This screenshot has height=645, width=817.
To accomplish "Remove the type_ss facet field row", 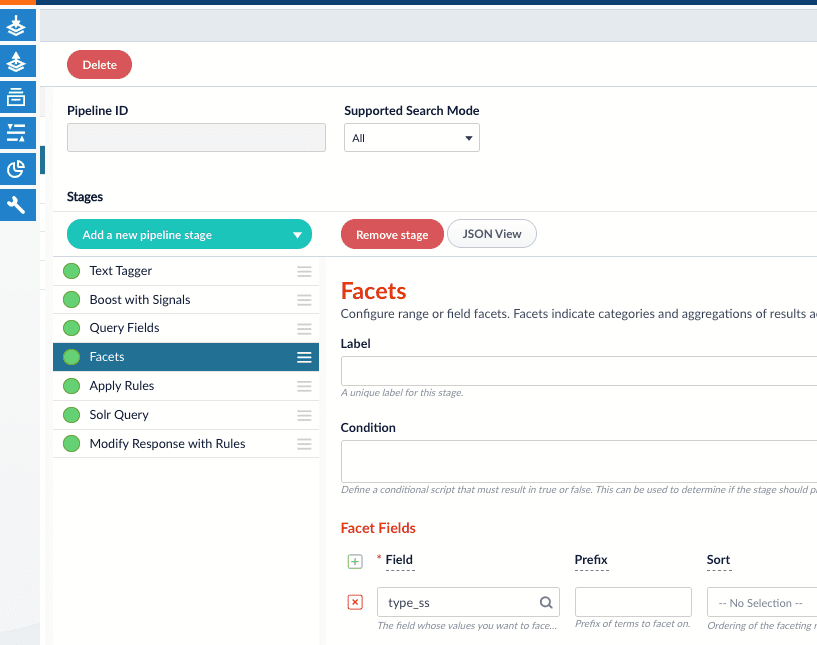I will [x=355, y=602].
